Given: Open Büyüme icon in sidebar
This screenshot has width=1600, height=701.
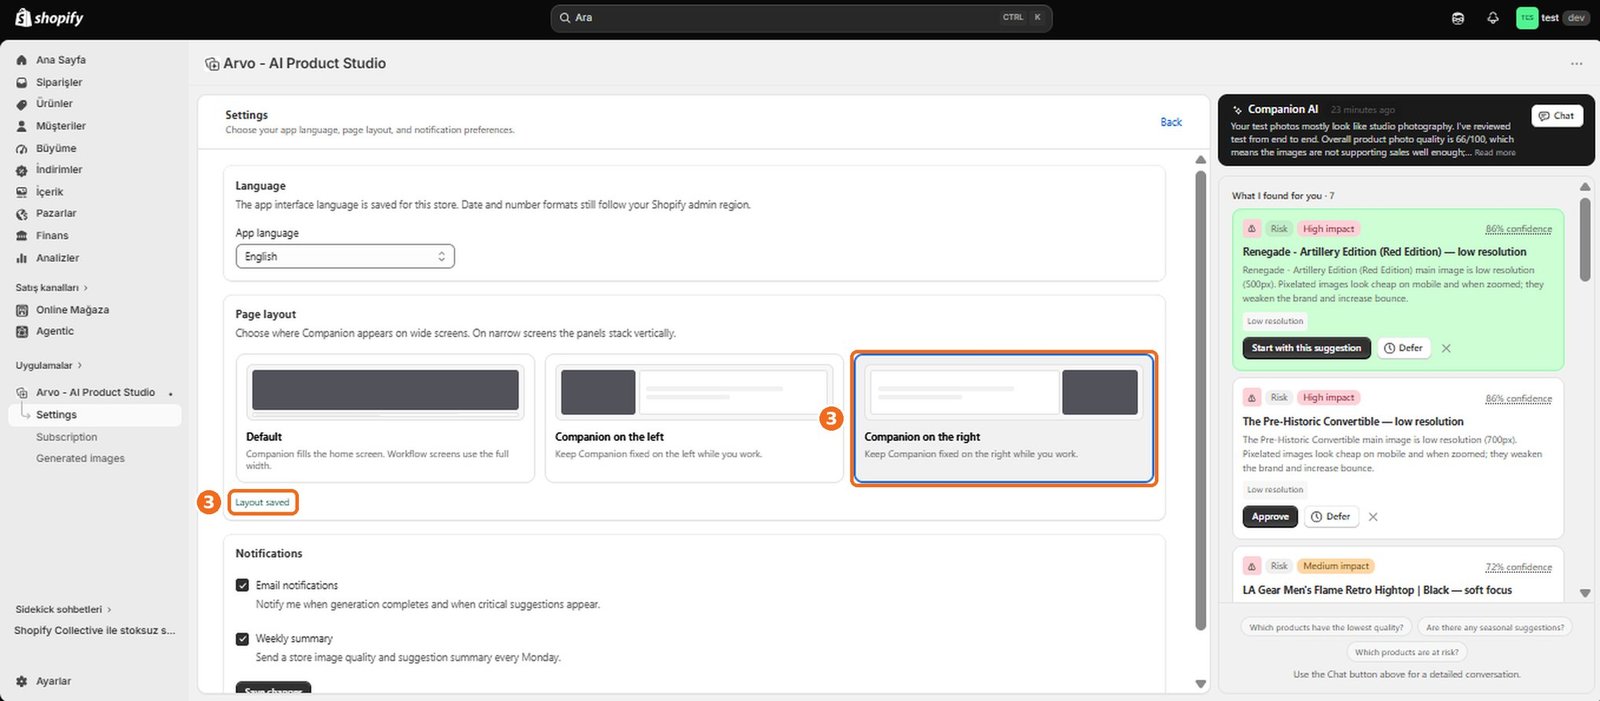Looking at the screenshot, I should point(22,148).
